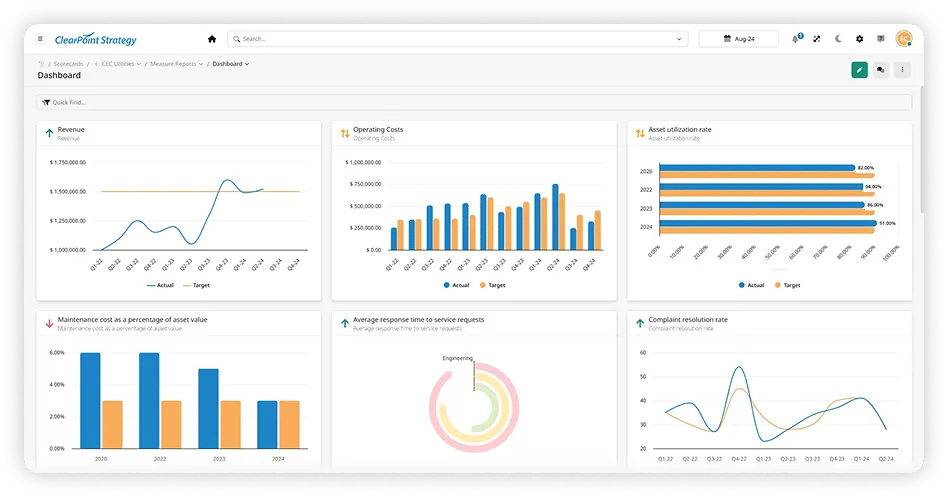Image resolution: width=948 pixels, height=497 pixels.
Task: Toggle Actual series in Revenue legend
Action: point(160,285)
